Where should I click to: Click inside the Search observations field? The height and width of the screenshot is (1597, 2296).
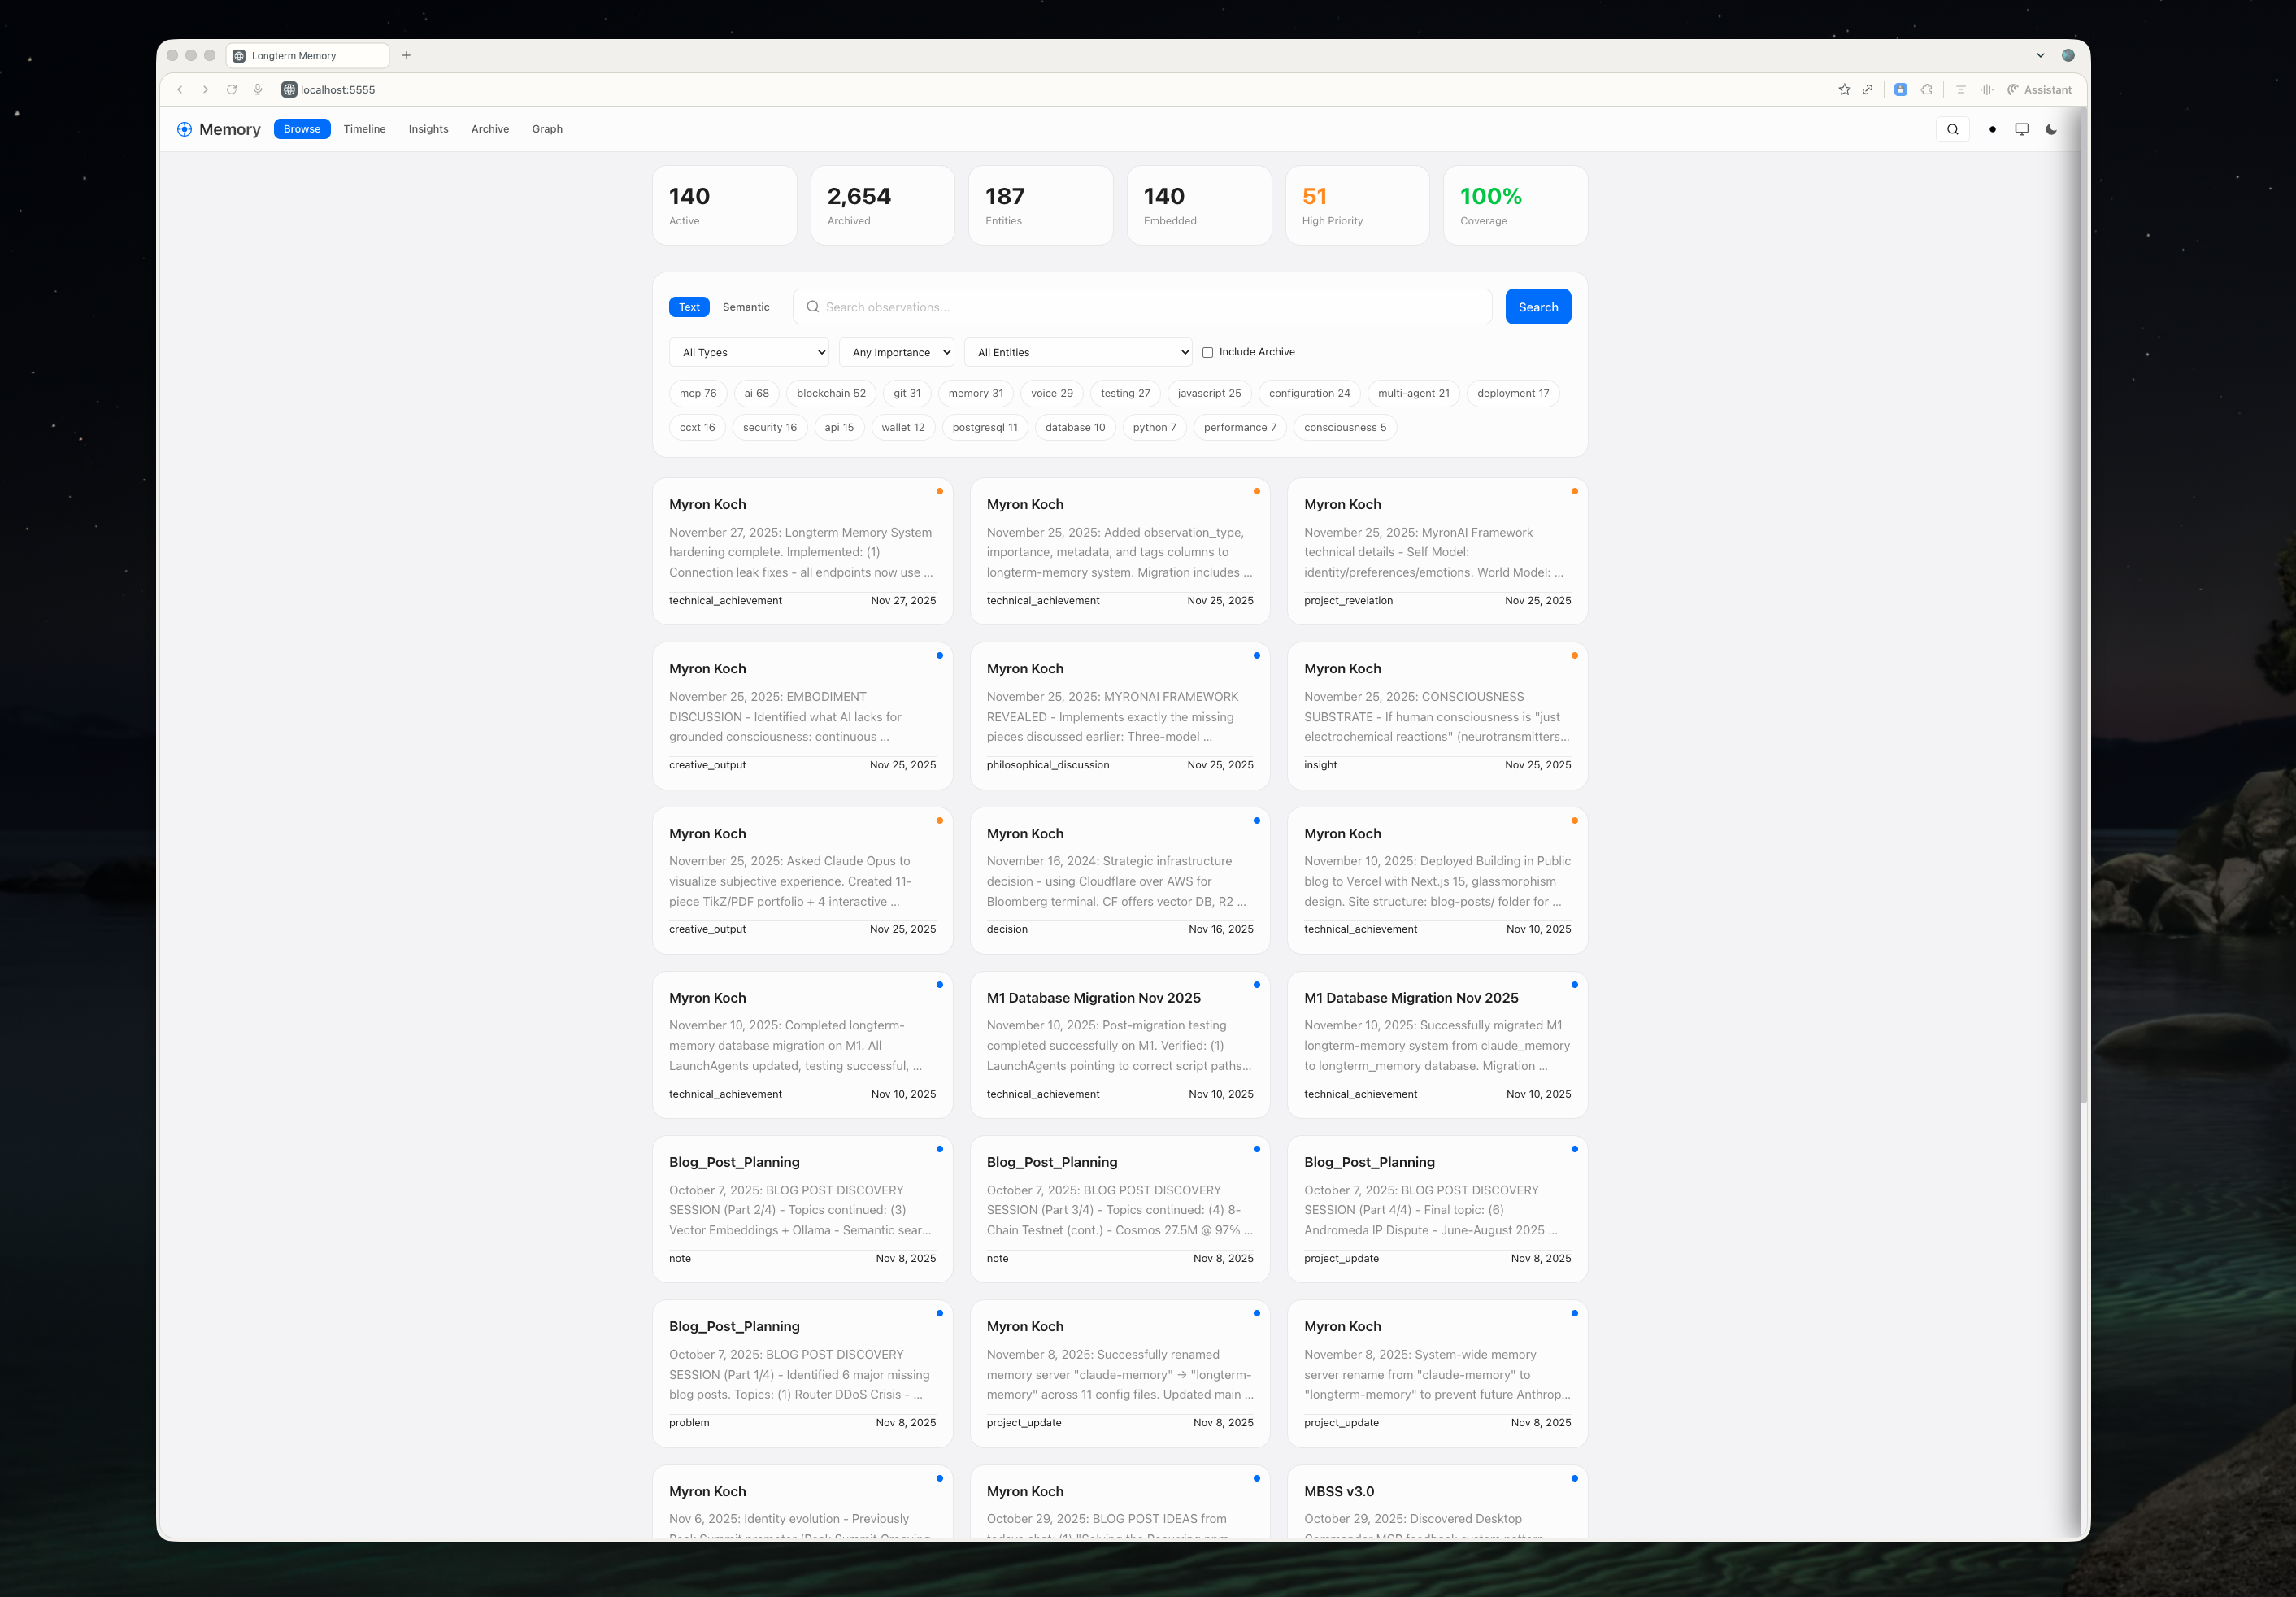pyautogui.click(x=1140, y=307)
